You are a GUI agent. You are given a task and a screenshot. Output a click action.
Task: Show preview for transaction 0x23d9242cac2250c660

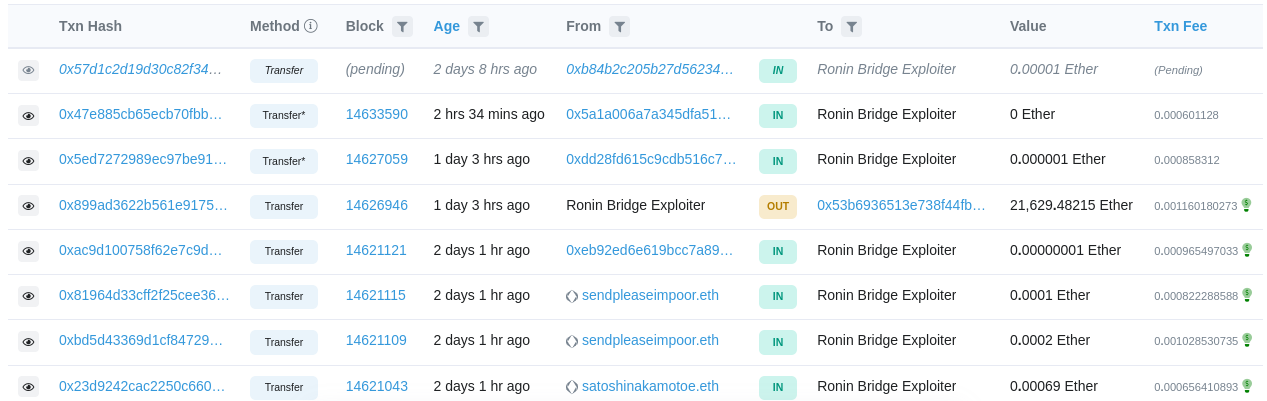(28, 387)
